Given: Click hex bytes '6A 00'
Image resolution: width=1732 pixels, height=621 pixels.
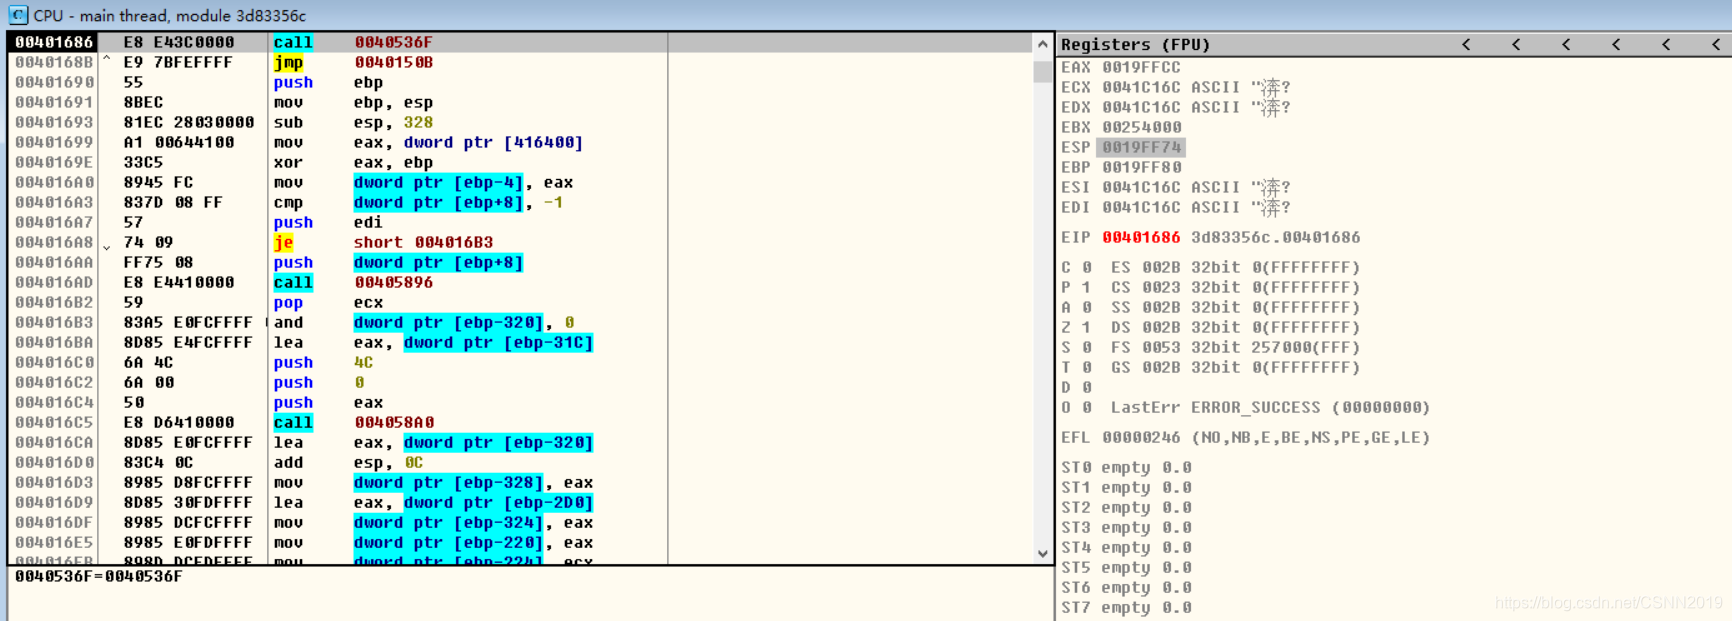Looking at the screenshot, I should pyautogui.click(x=148, y=382).
